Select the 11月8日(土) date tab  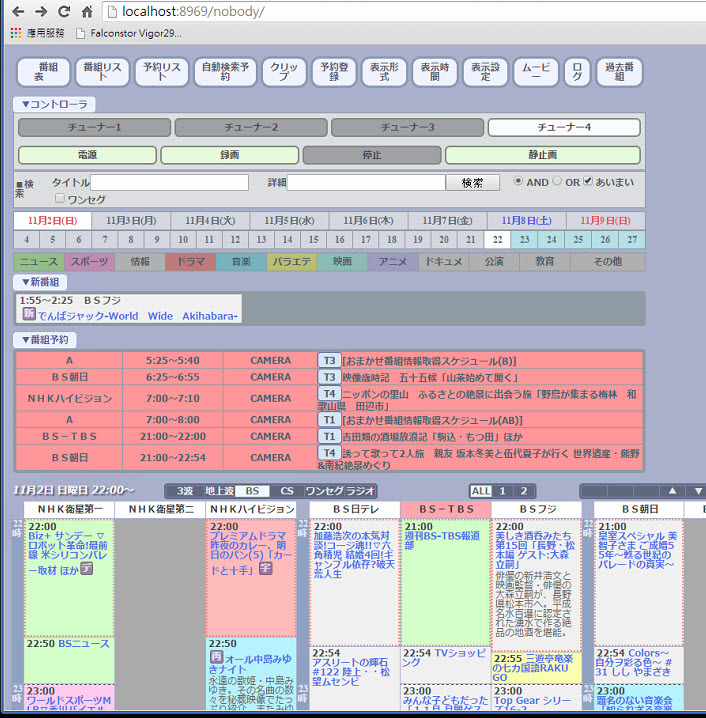point(527,221)
